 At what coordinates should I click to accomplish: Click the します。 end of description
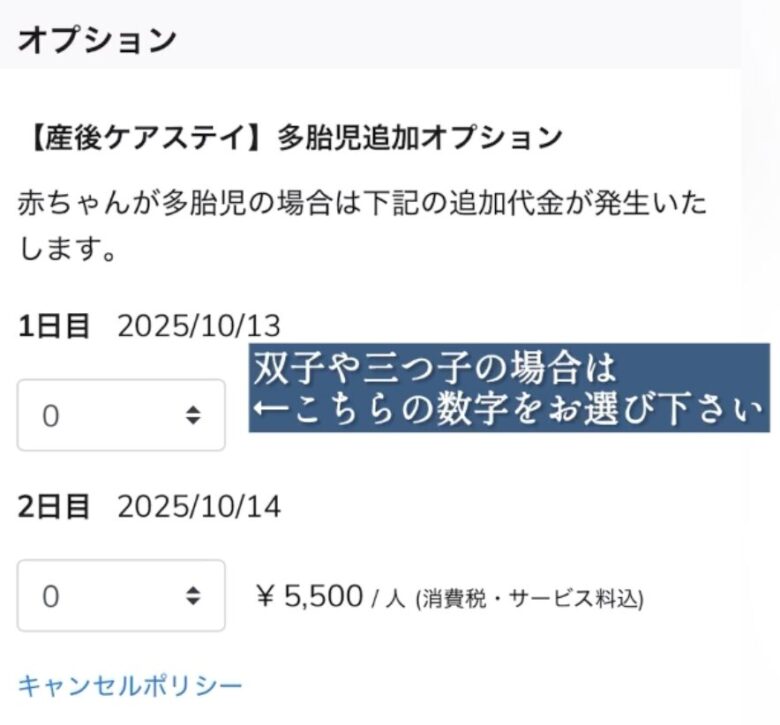(x=67, y=248)
